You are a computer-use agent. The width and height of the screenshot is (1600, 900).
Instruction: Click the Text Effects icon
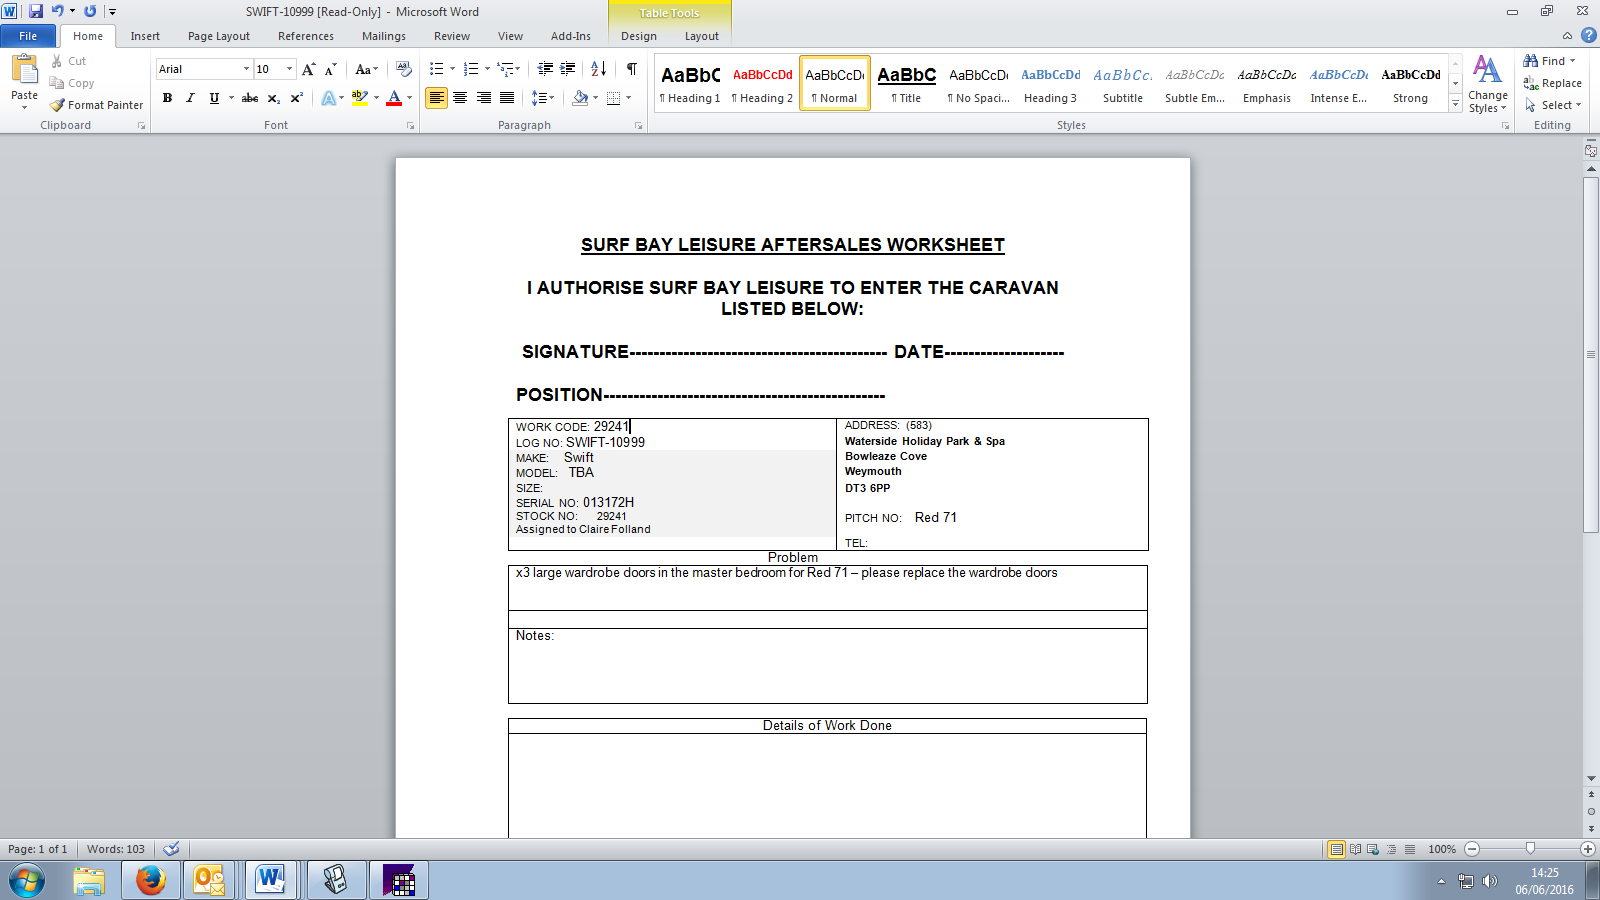click(x=329, y=98)
